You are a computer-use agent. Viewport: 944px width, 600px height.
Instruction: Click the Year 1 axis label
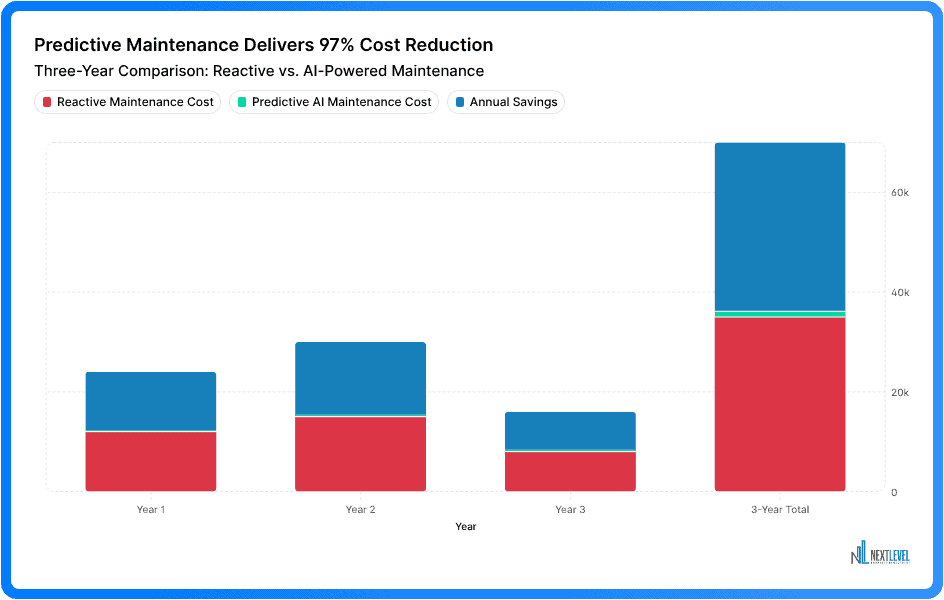pyautogui.click(x=151, y=510)
